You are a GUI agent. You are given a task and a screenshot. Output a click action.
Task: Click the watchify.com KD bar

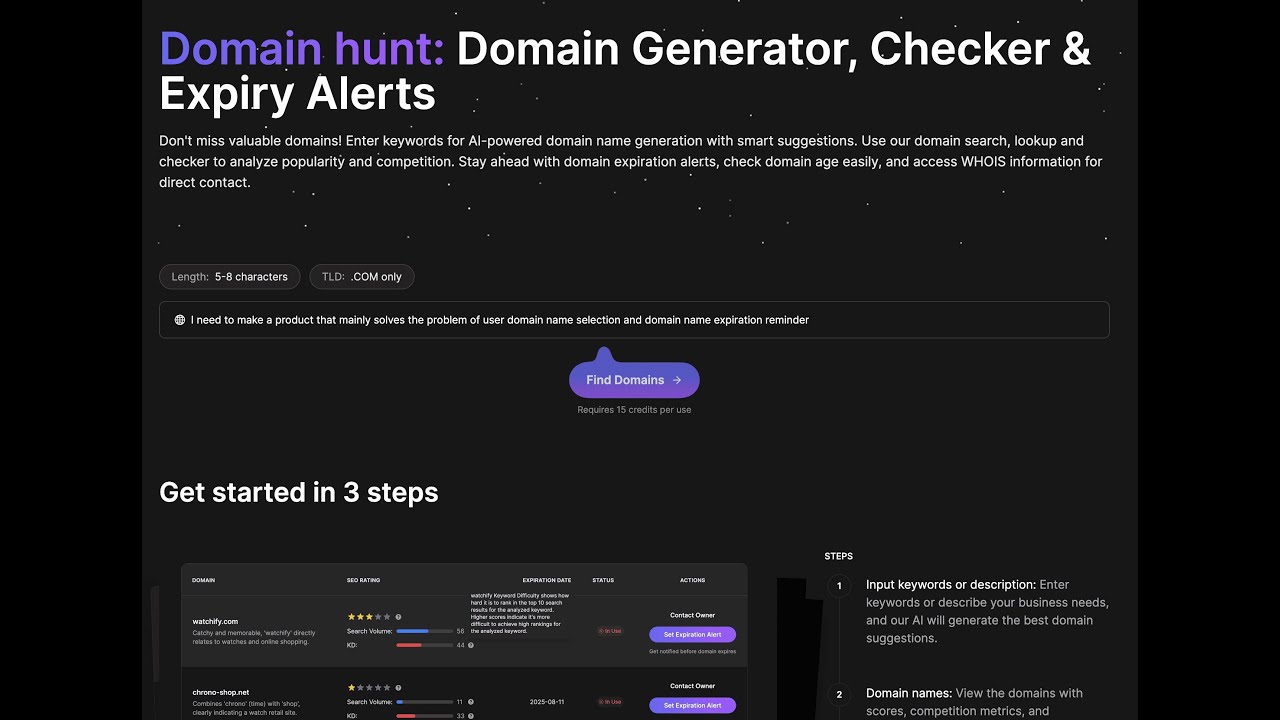point(424,645)
